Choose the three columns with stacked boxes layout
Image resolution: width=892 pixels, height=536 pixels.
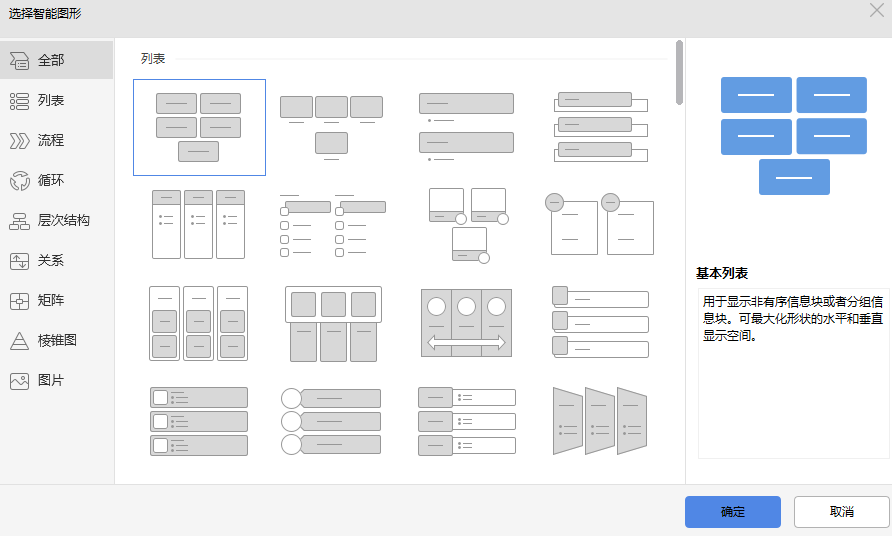tap(199, 323)
